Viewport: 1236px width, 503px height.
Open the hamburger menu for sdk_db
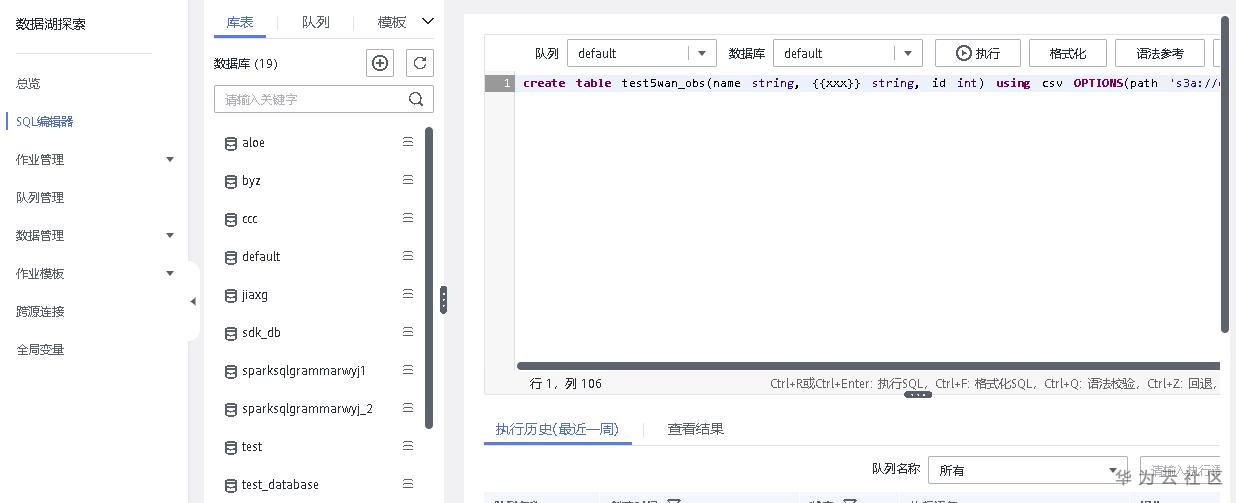[408, 332]
